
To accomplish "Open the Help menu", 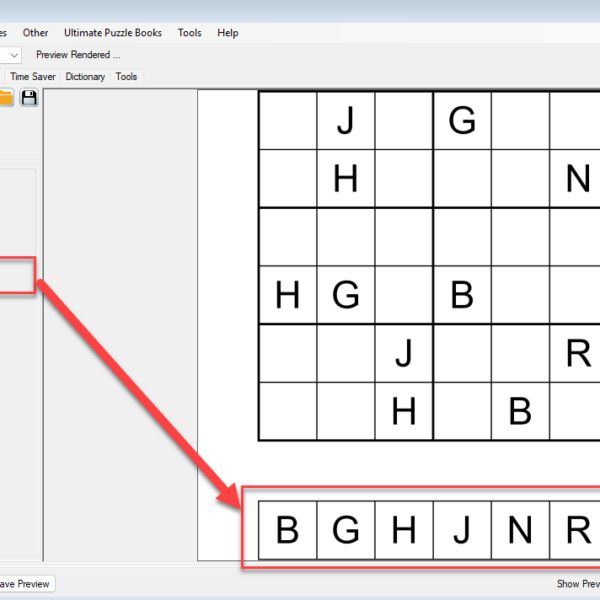I will click(x=228, y=33).
